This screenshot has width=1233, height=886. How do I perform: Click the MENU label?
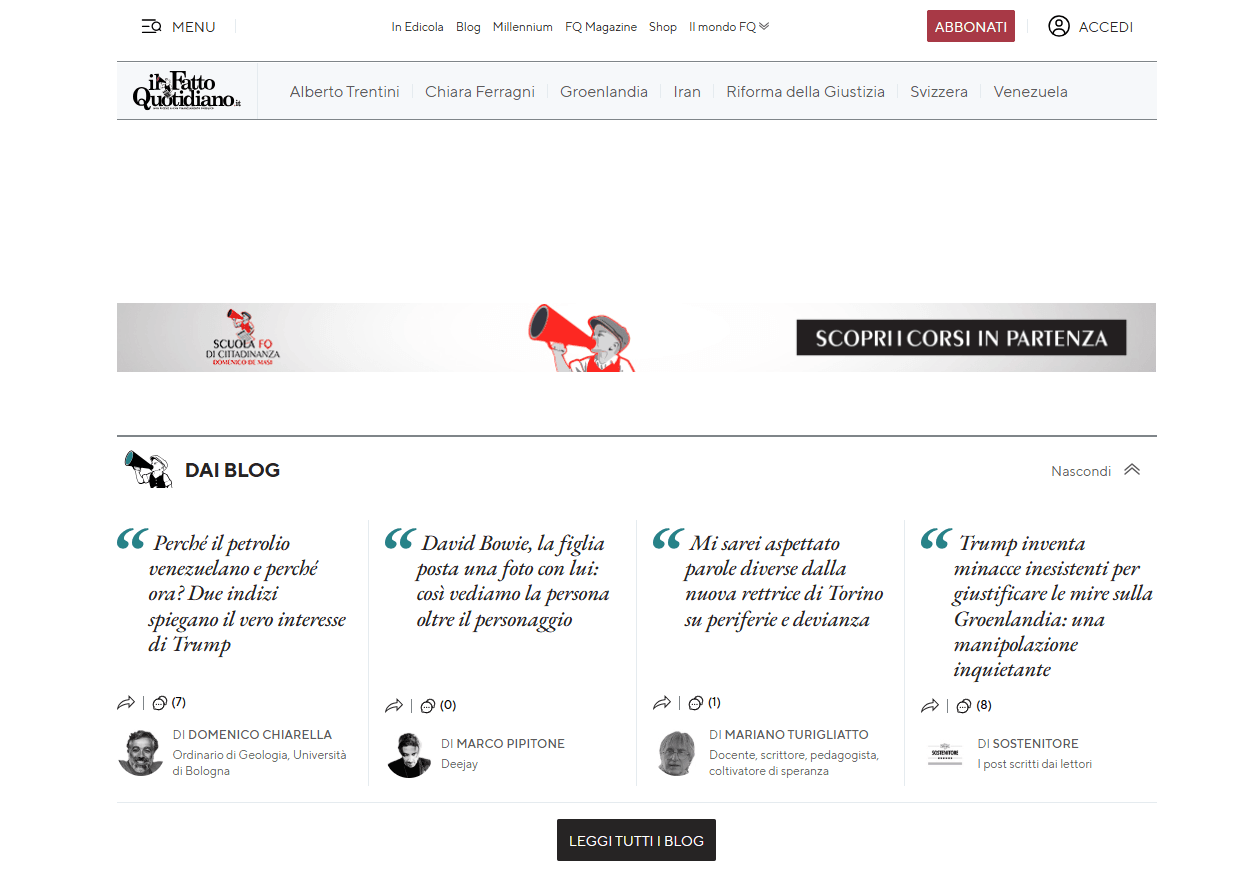194,27
